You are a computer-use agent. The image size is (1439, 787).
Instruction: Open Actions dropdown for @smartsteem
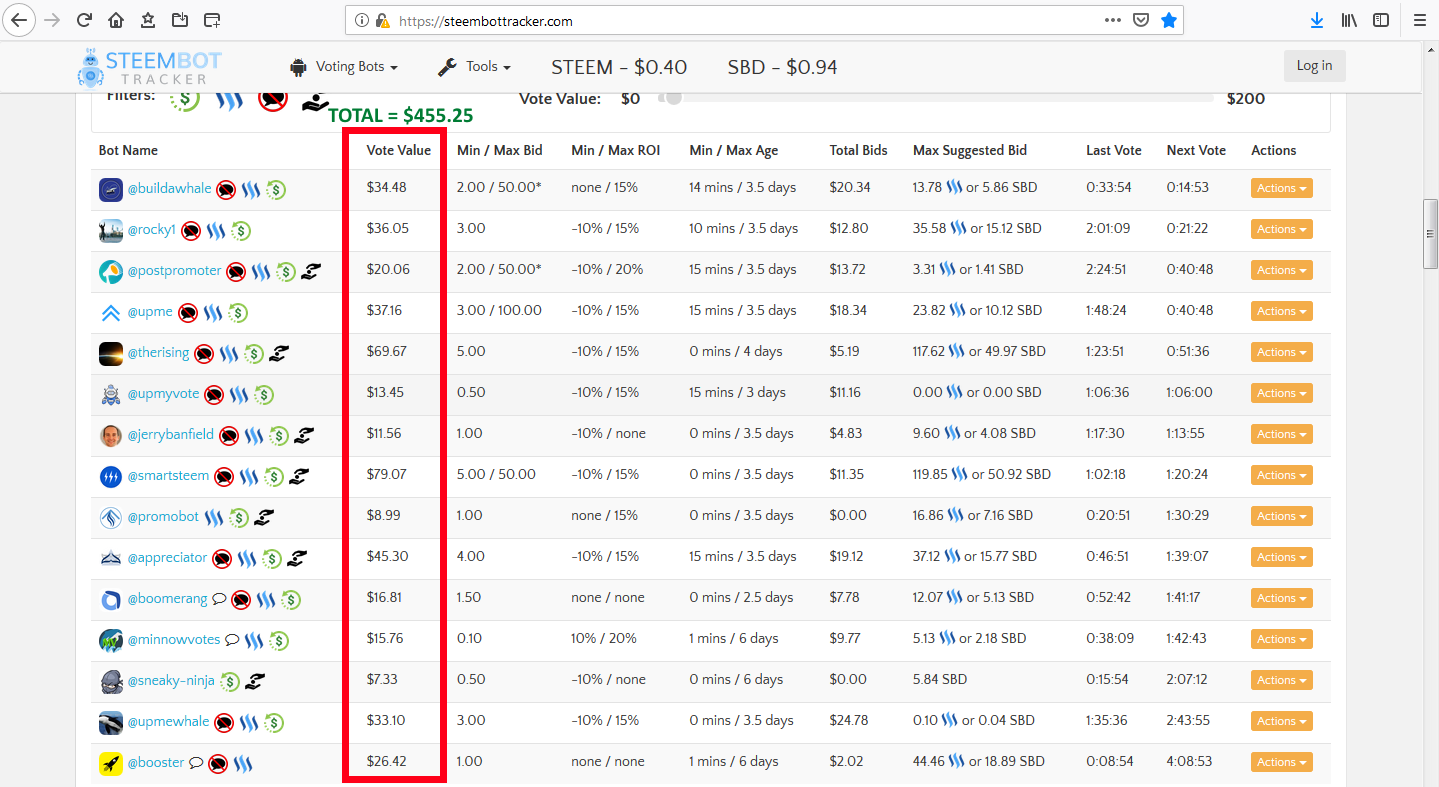coord(1281,475)
